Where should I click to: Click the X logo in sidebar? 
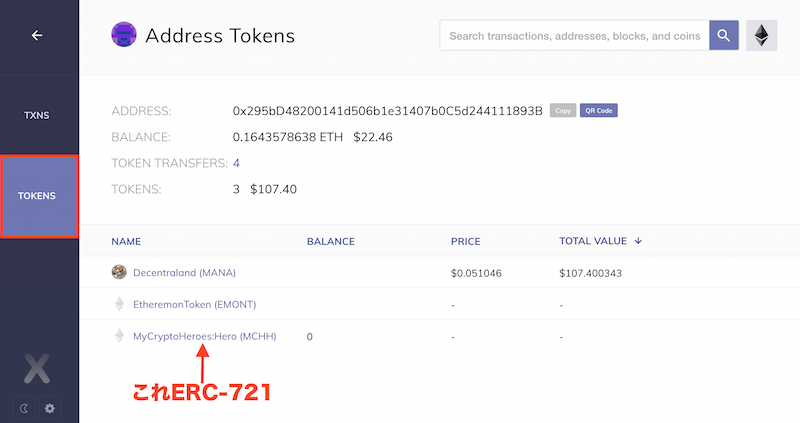click(x=37, y=368)
